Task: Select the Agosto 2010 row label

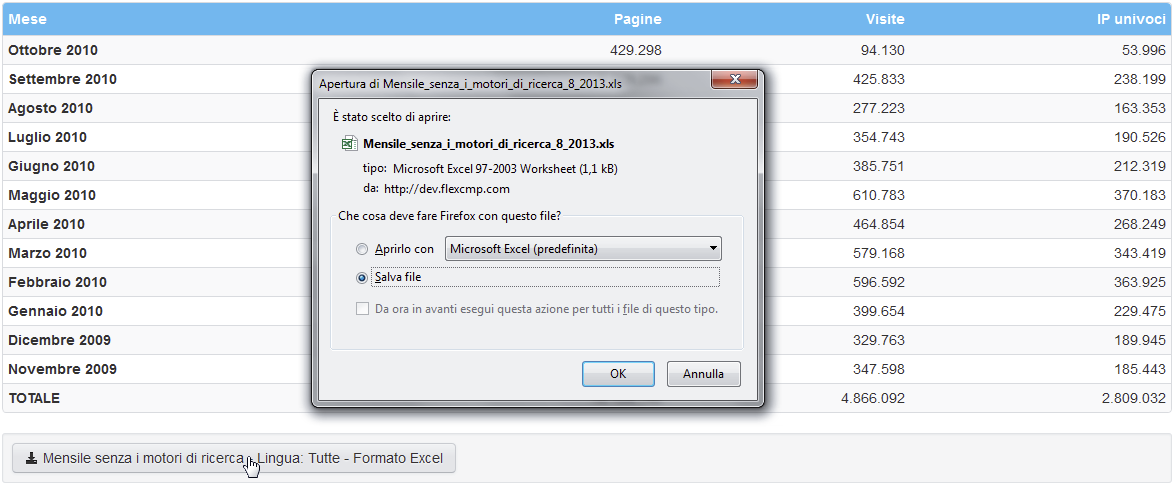Action: tap(50, 108)
